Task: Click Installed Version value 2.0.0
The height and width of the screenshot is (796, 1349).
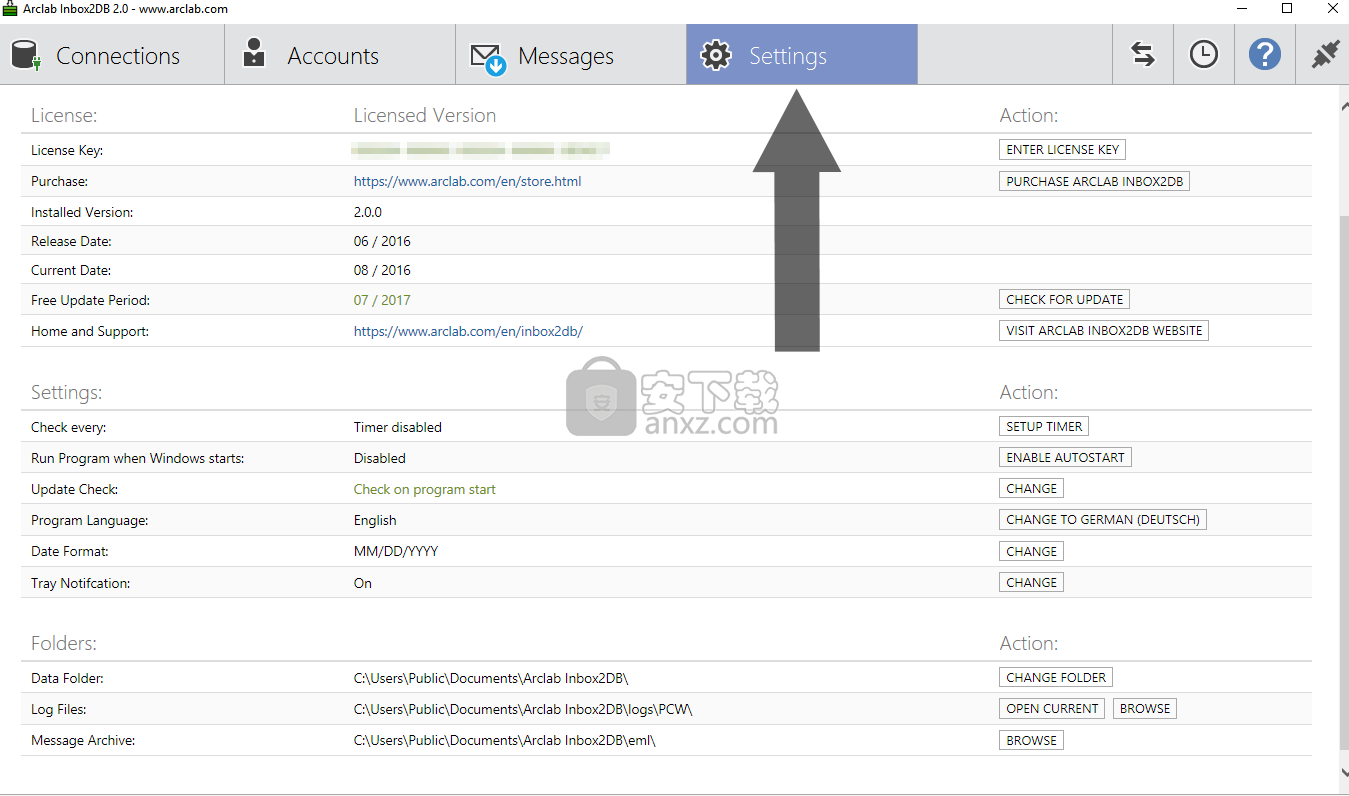Action: (x=367, y=212)
